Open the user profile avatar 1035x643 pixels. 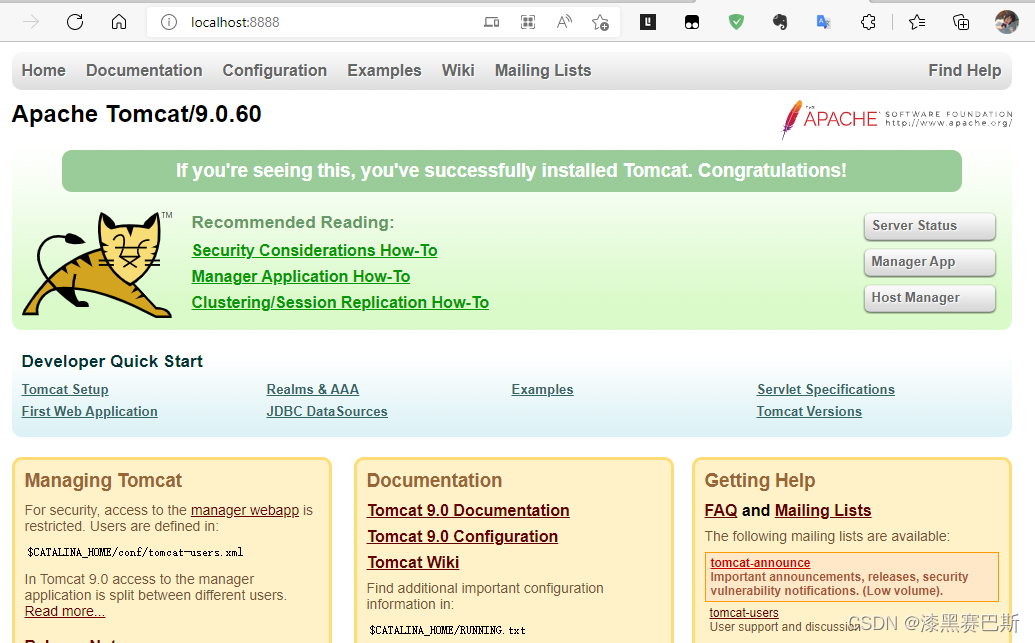1006,22
